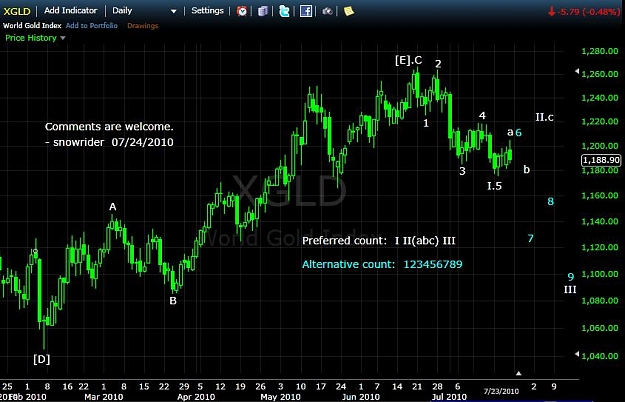Click the [E].C wave label

click(409, 60)
